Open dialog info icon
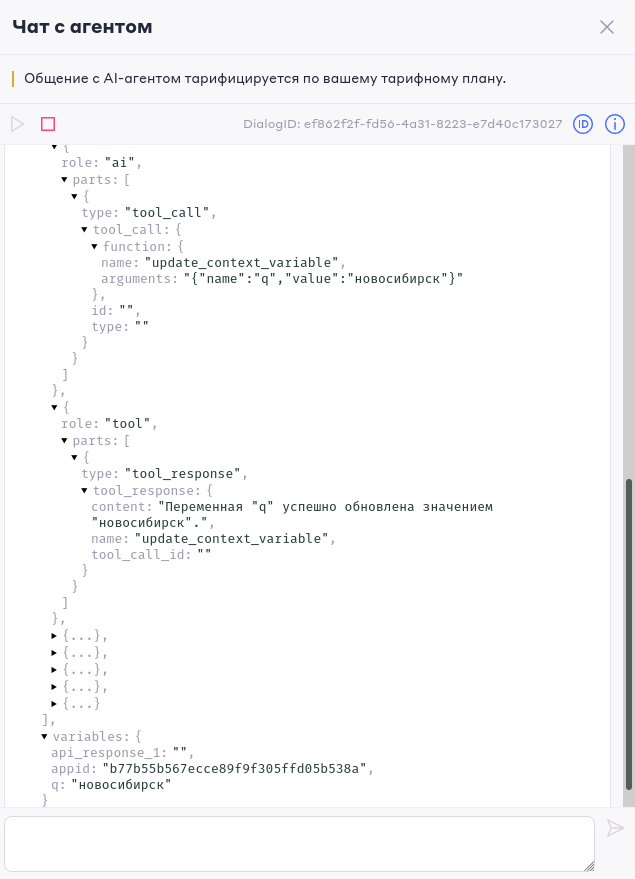This screenshot has width=635, height=879. (x=615, y=124)
